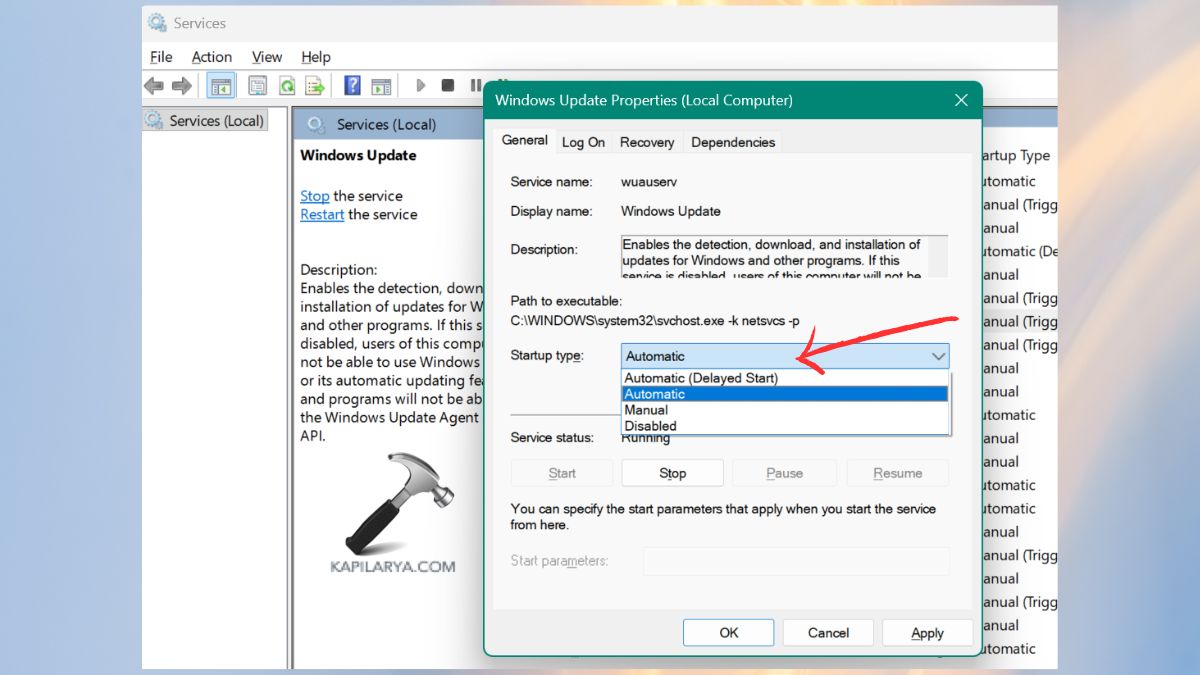Click the Start parameters input field
Screen dimensions: 1200x675
pyautogui.click(x=795, y=561)
